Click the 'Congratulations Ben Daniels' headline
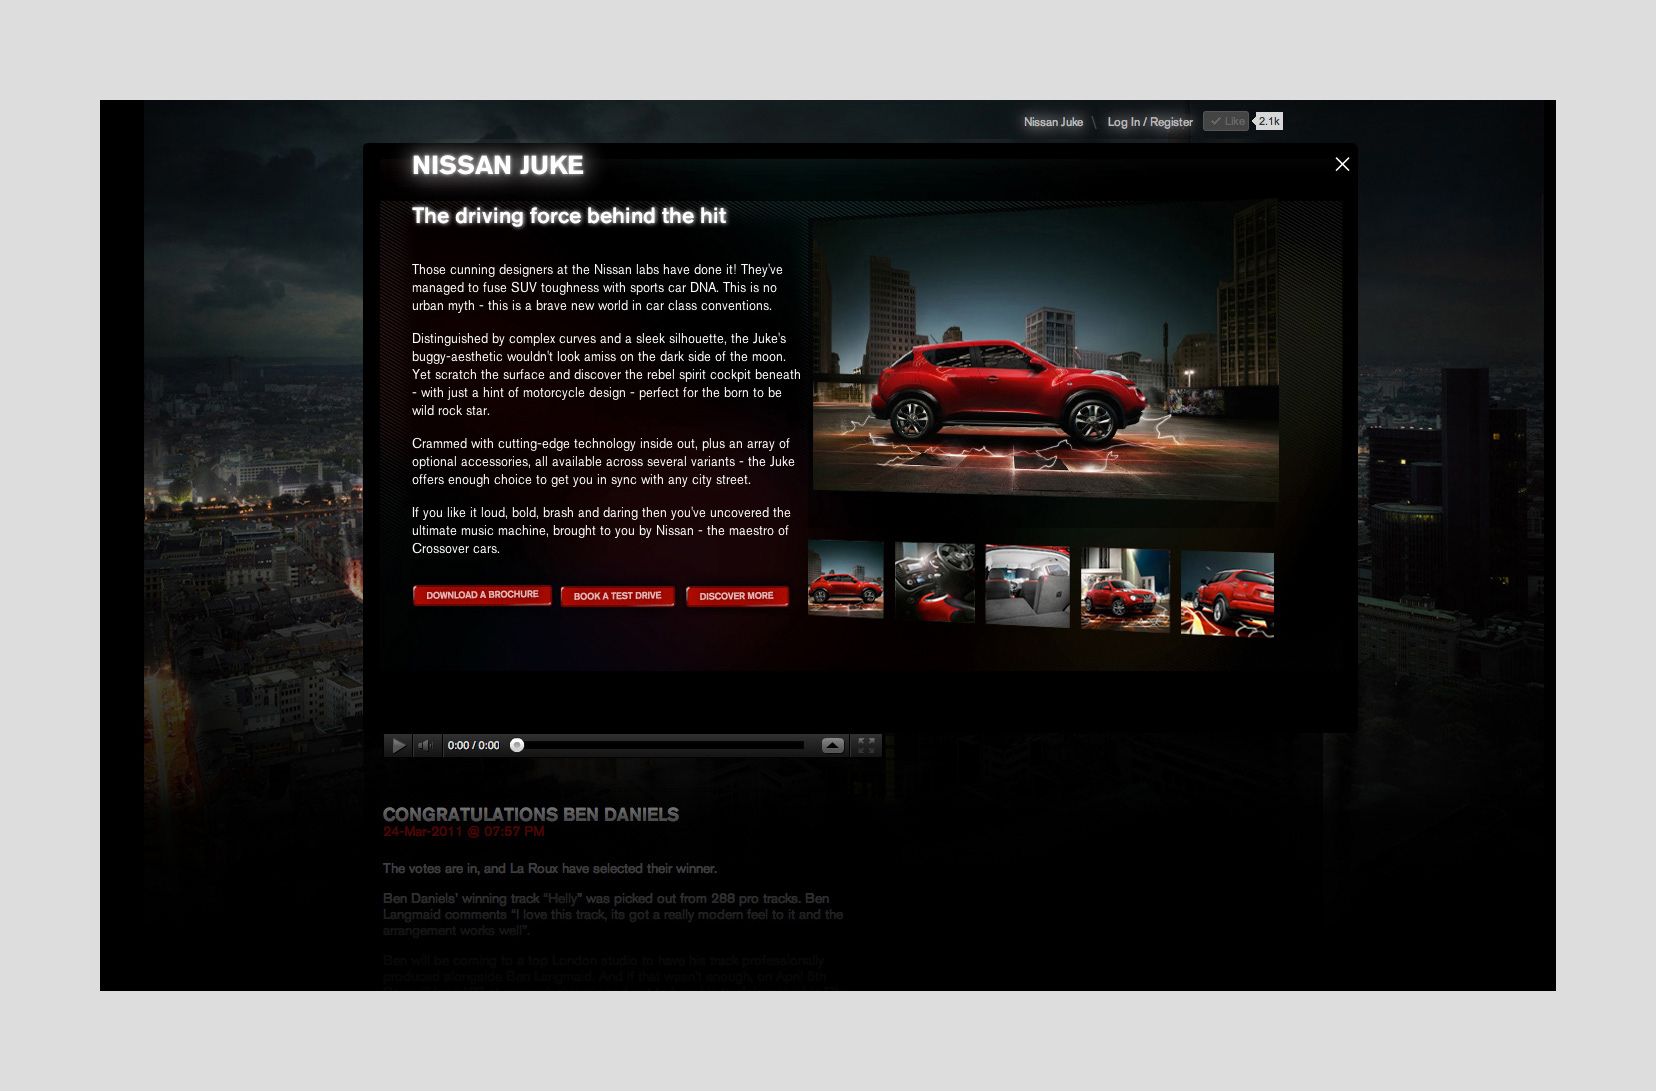This screenshot has height=1091, width=1656. [x=531, y=814]
